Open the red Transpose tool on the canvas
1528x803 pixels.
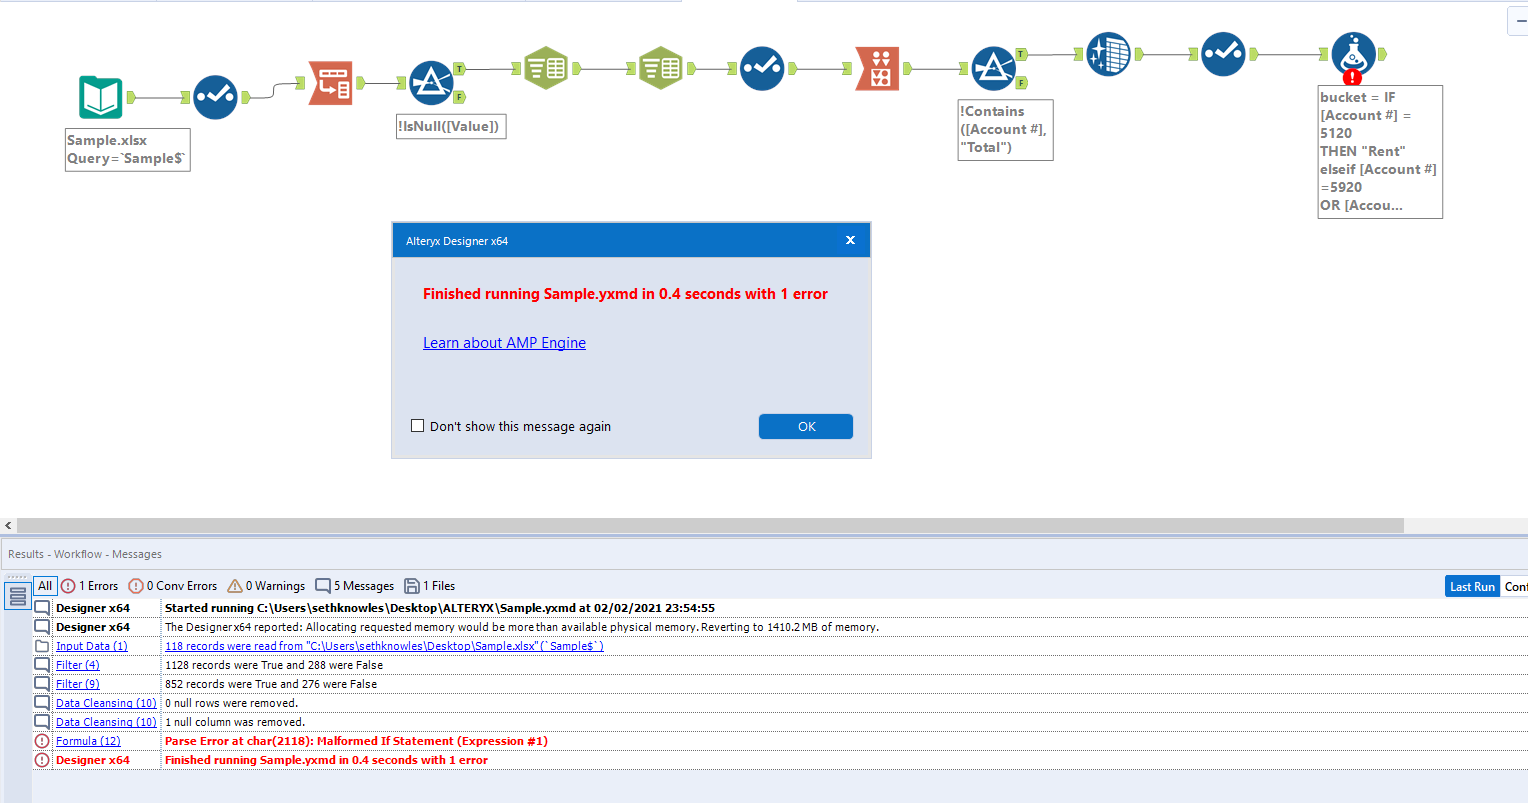[x=330, y=85]
